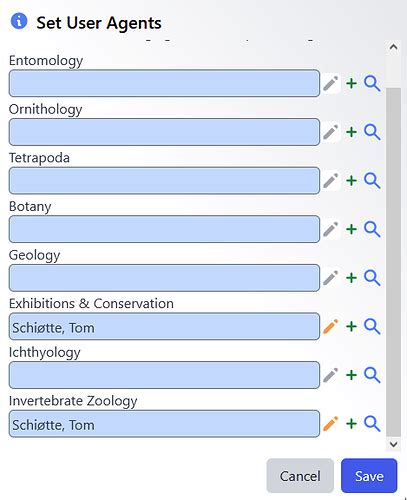Click the plus icon beside Tetrapoda
The height and width of the screenshot is (500, 407).
351,181
